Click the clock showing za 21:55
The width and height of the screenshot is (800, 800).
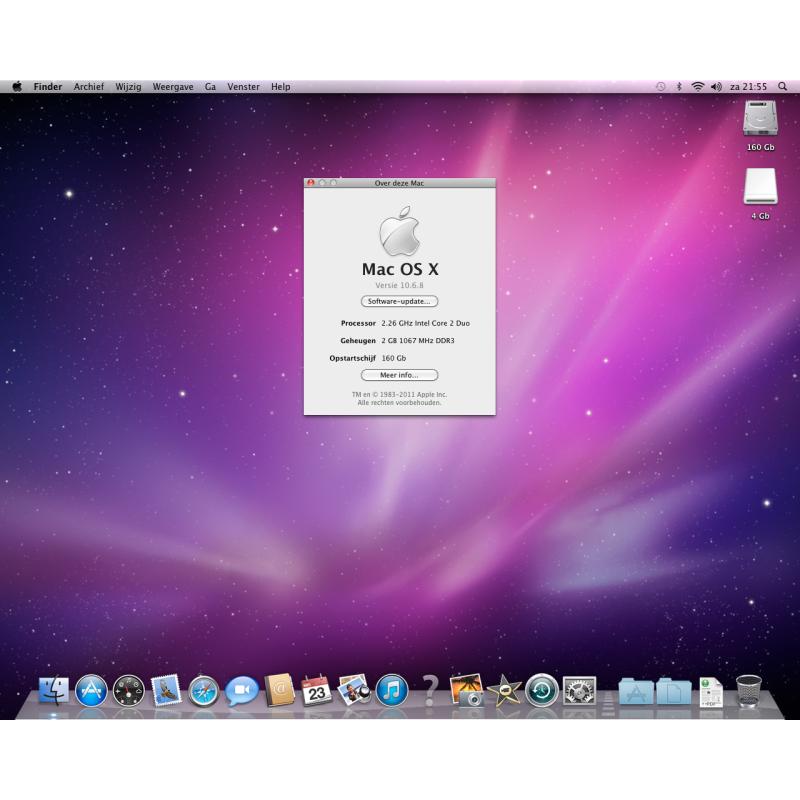click(748, 87)
